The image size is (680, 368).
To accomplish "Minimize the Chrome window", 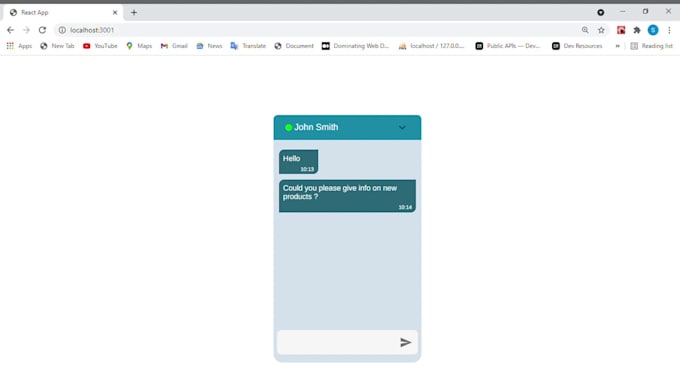I will (623, 12).
